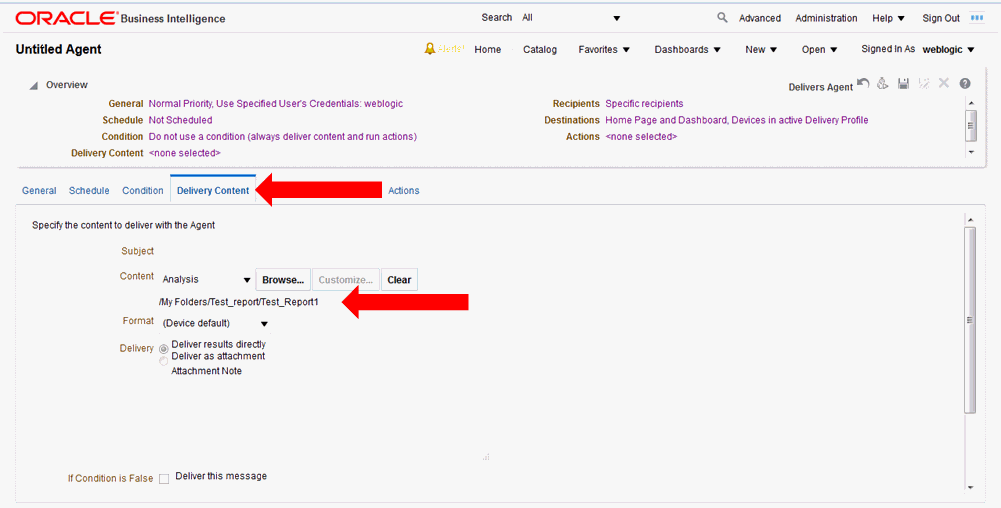Click the Oracle Business Intelligence logo
Screen dimensions: 1001x508
click(121, 19)
